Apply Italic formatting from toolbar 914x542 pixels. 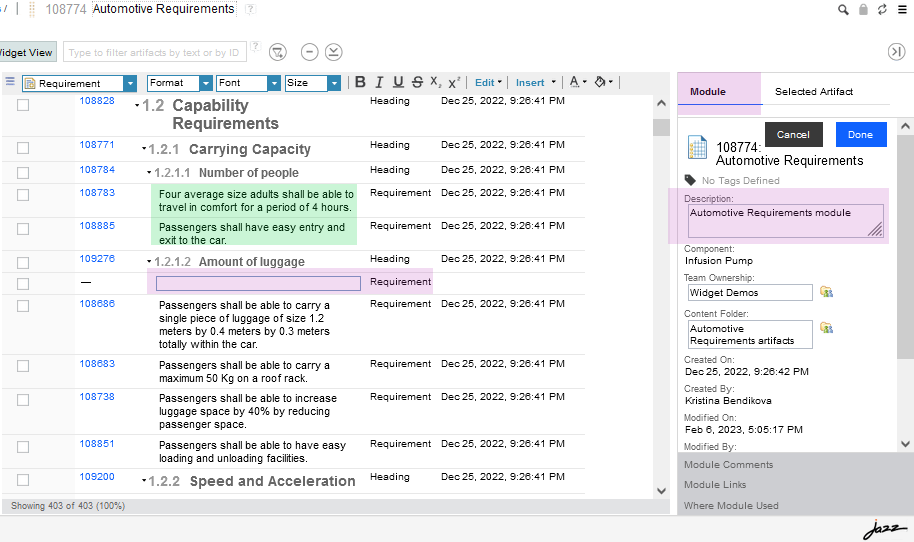[x=379, y=83]
